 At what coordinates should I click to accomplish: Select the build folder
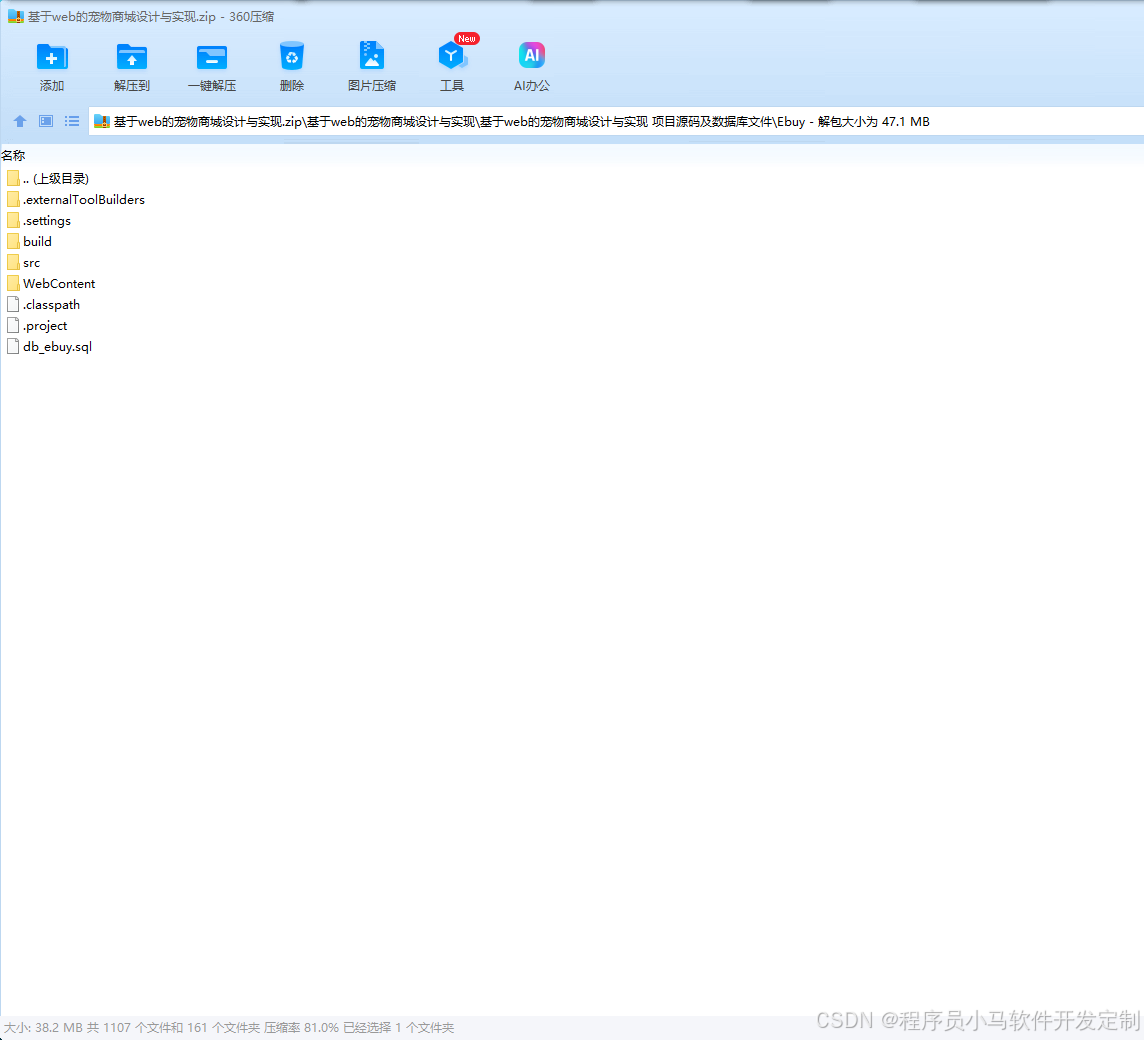(x=29, y=242)
